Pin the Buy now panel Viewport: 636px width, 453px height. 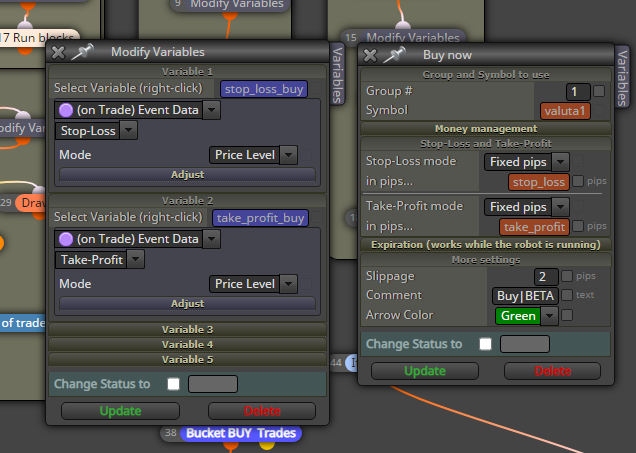pos(395,55)
